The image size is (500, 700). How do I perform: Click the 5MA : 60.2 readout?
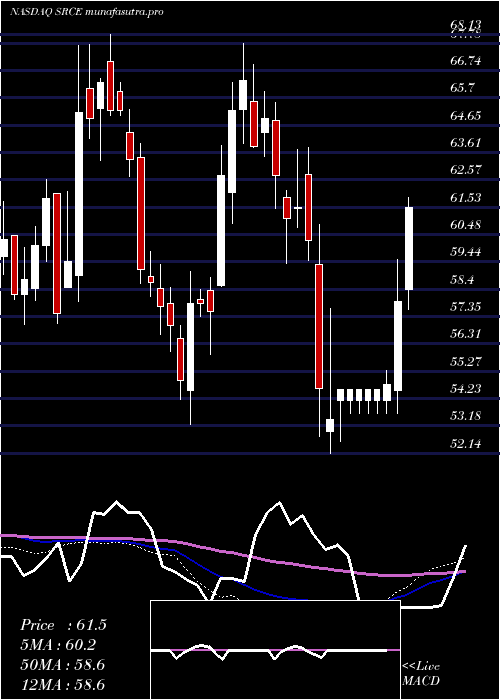(58, 645)
